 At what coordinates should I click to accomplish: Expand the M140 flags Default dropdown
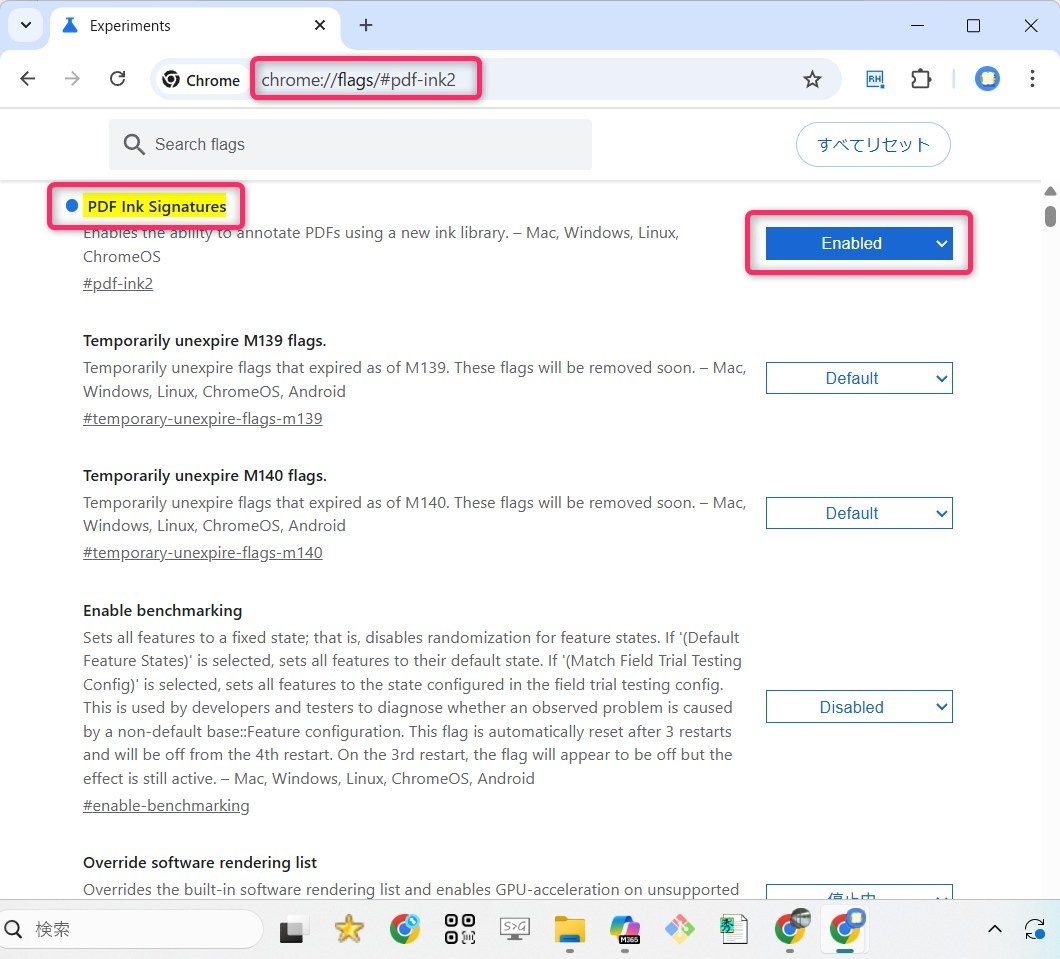point(858,513)
